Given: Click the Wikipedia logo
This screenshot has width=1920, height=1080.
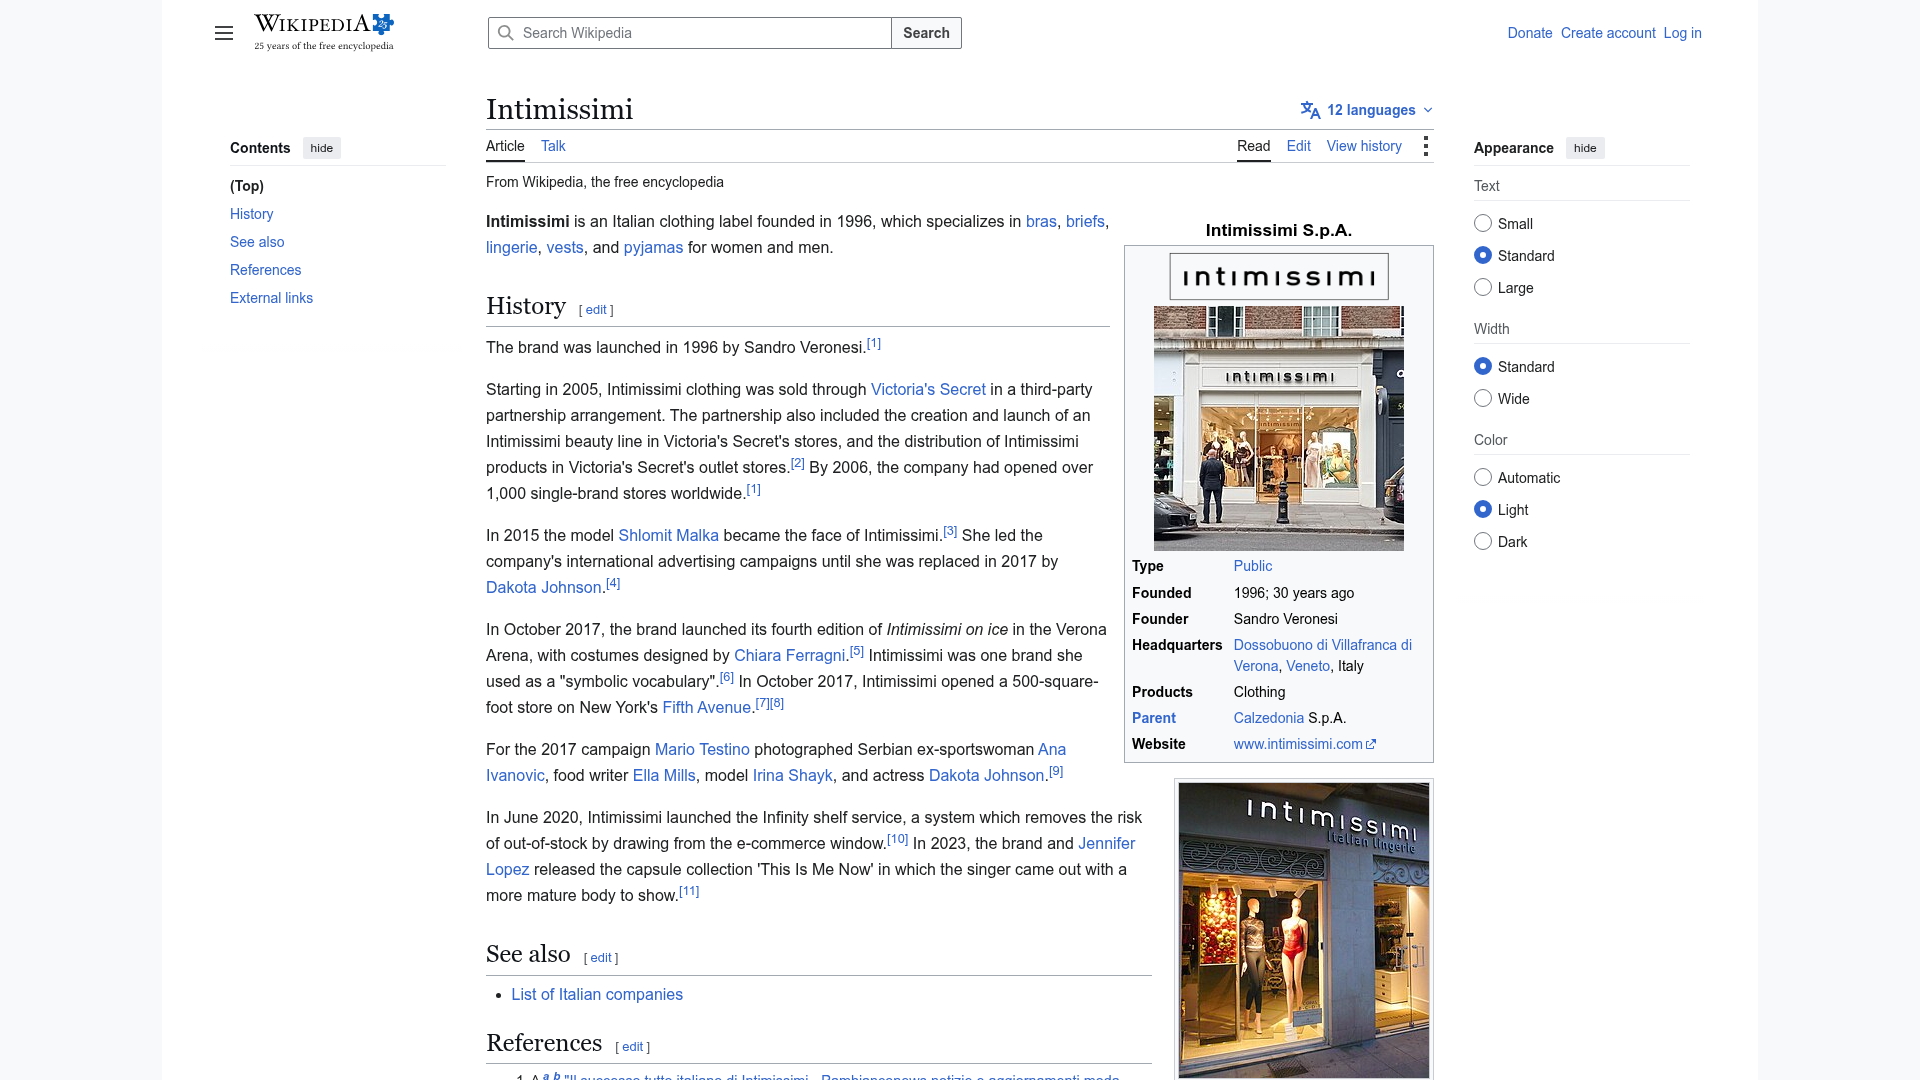Looking at the screenshot, I should coord(324,32).
